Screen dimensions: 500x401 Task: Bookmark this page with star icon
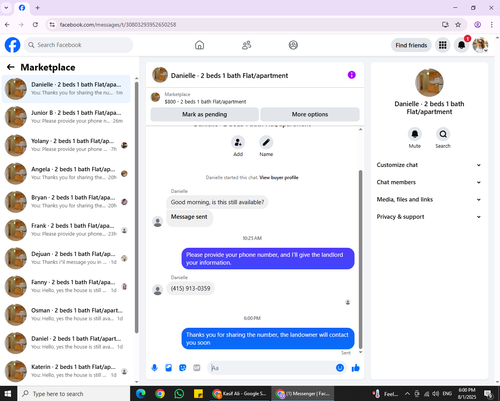tap(458, 25)
